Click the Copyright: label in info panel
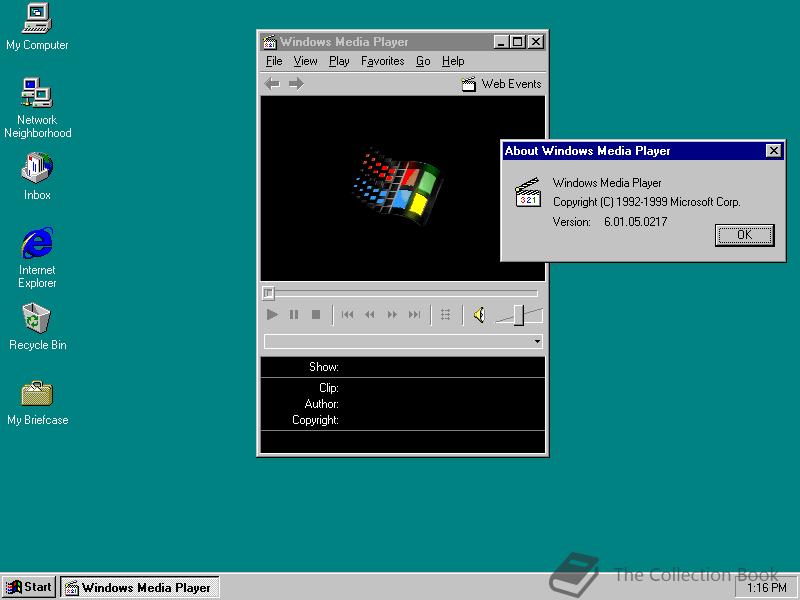The width and height of the screenshot is (800, 600). point(315,420)
